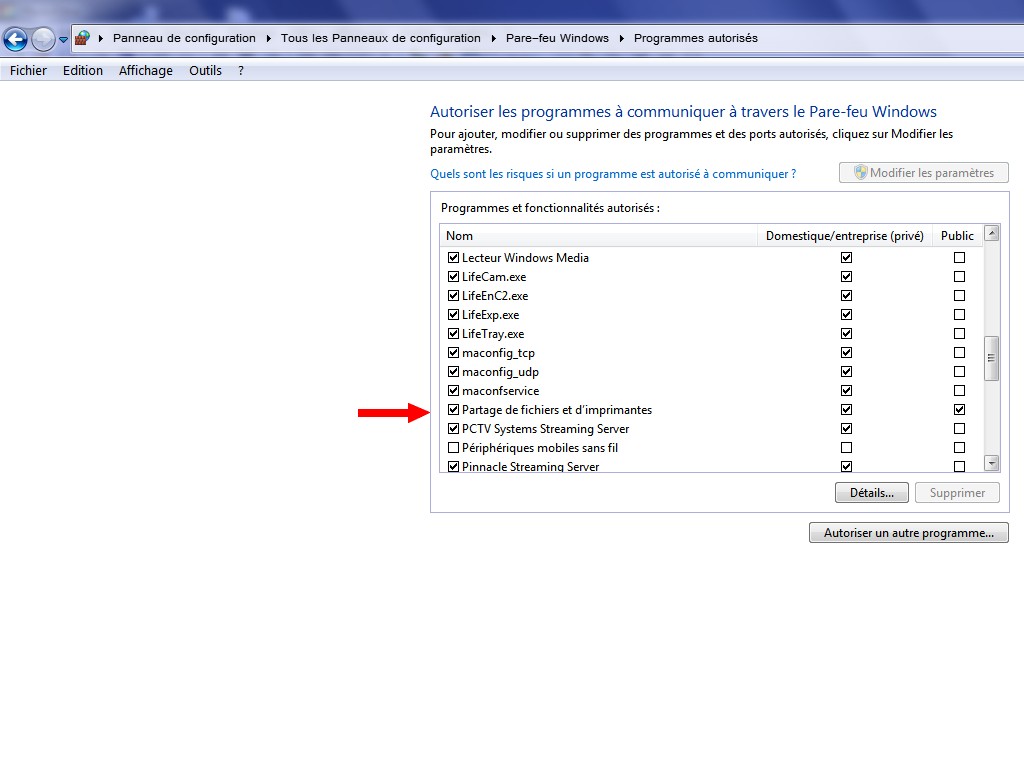The image size is (1024, 768).
Task: Open the Outils menu
Action: (205, 71)
